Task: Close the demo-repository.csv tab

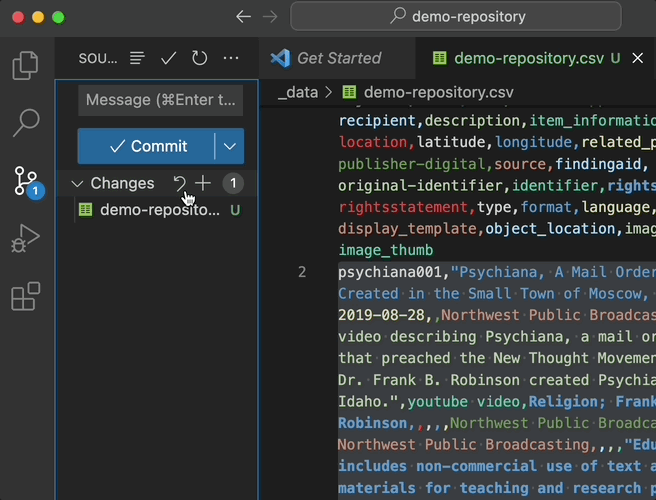Action: [638, 58]
